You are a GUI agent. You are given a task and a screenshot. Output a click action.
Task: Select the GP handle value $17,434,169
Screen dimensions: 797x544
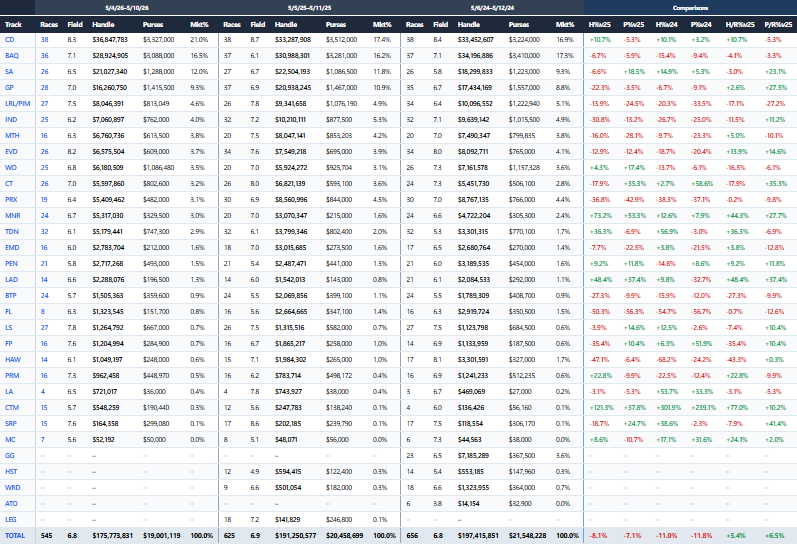(475, 88)
